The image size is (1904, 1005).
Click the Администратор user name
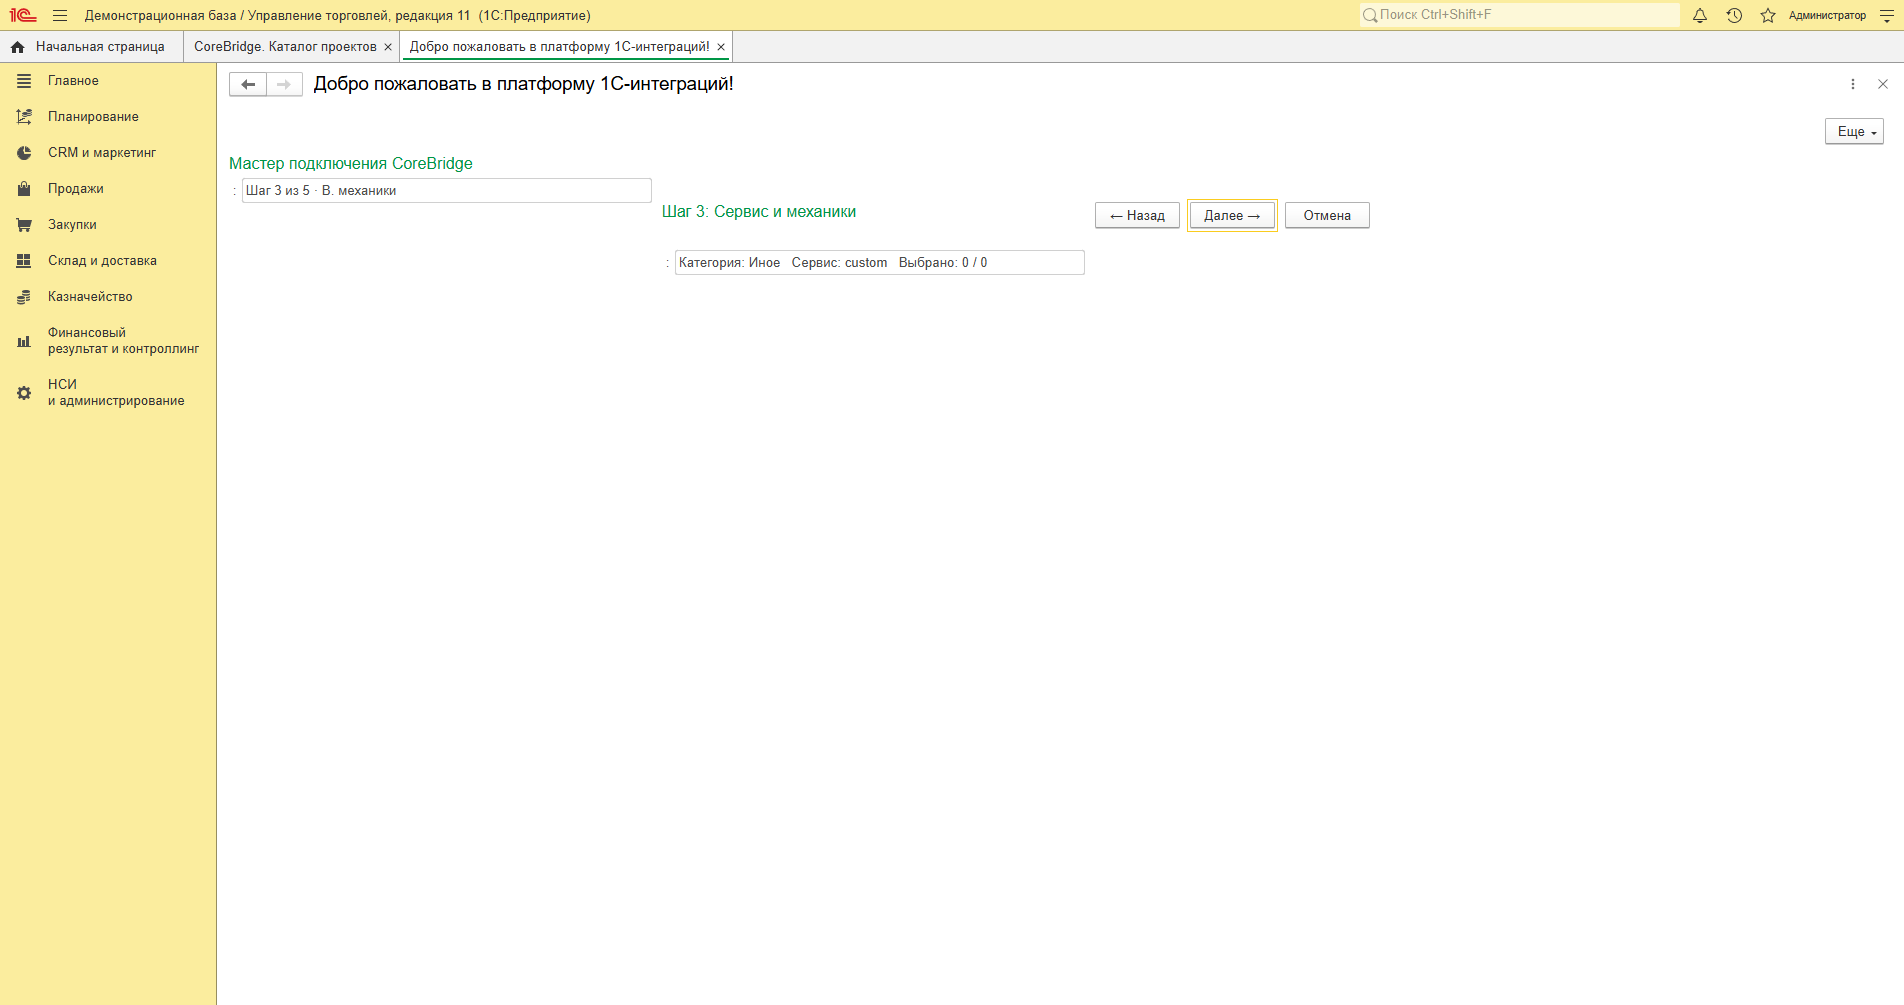tap(1827, 15)
